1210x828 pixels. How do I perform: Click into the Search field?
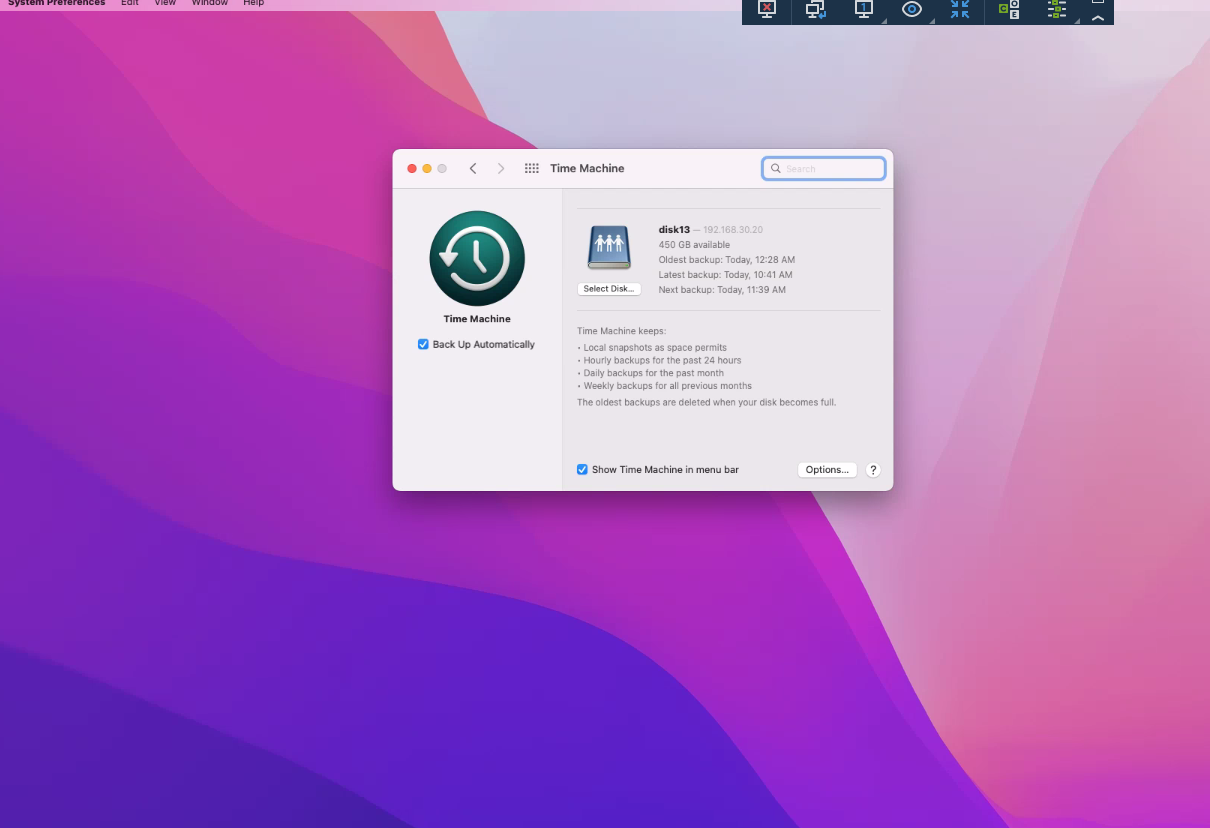tap(824, 169)
